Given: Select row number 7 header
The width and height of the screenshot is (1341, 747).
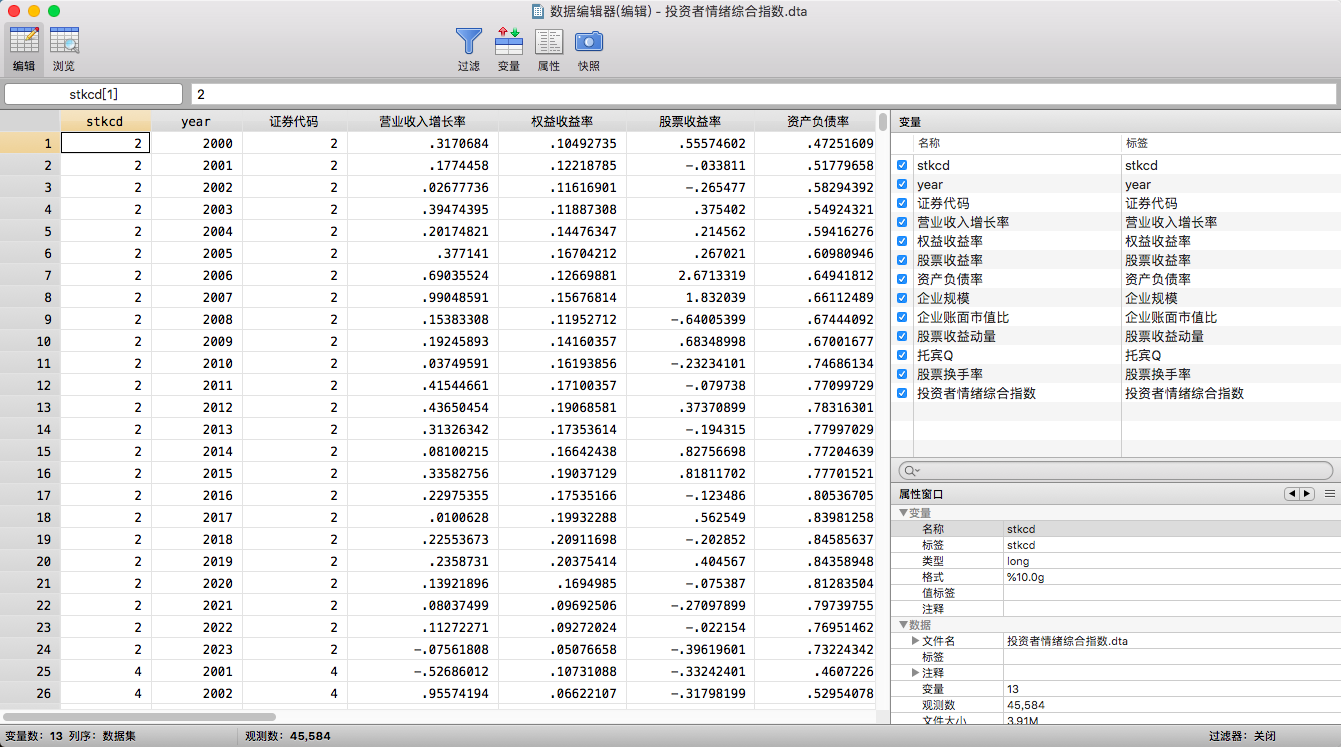Looking at the screenshot, I should click(x=30, y=275).
